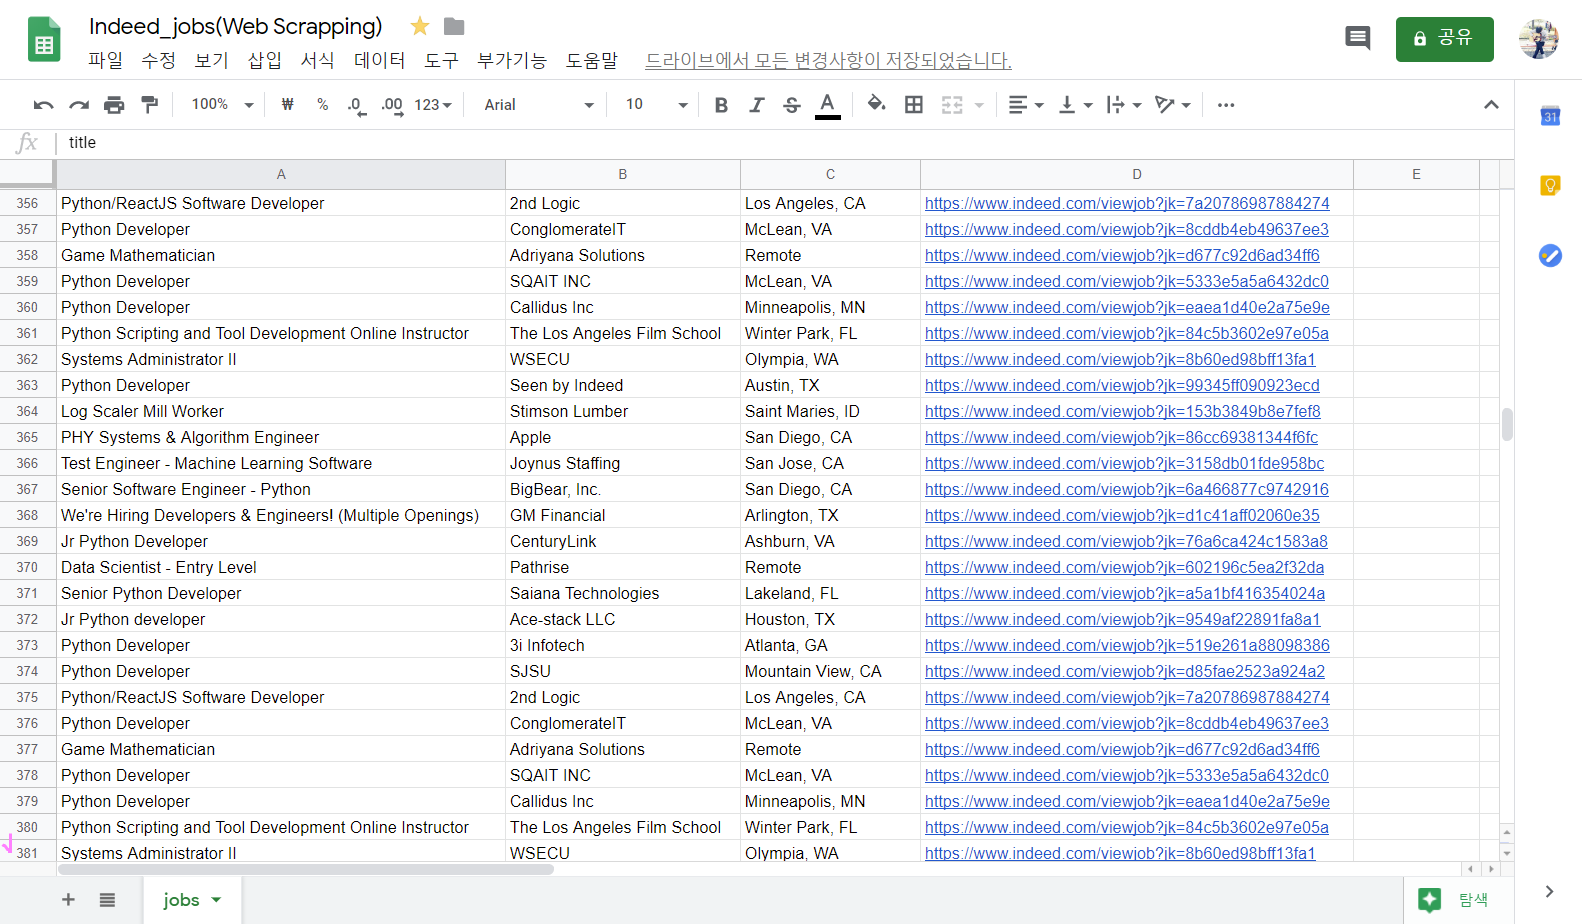Open the 파일 menu
This screenshot has height=924, width=1582.
[x=105, y=60]
